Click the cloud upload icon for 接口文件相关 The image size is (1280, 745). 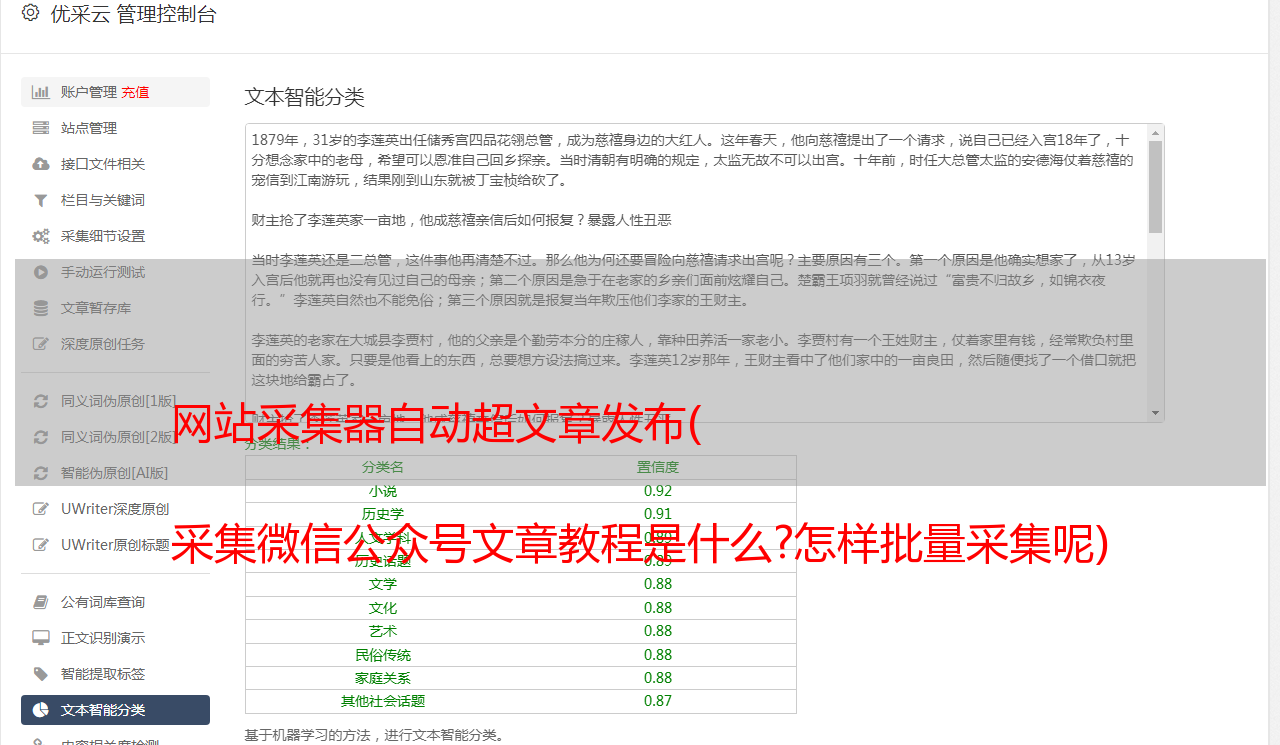(x=41, y=164)
